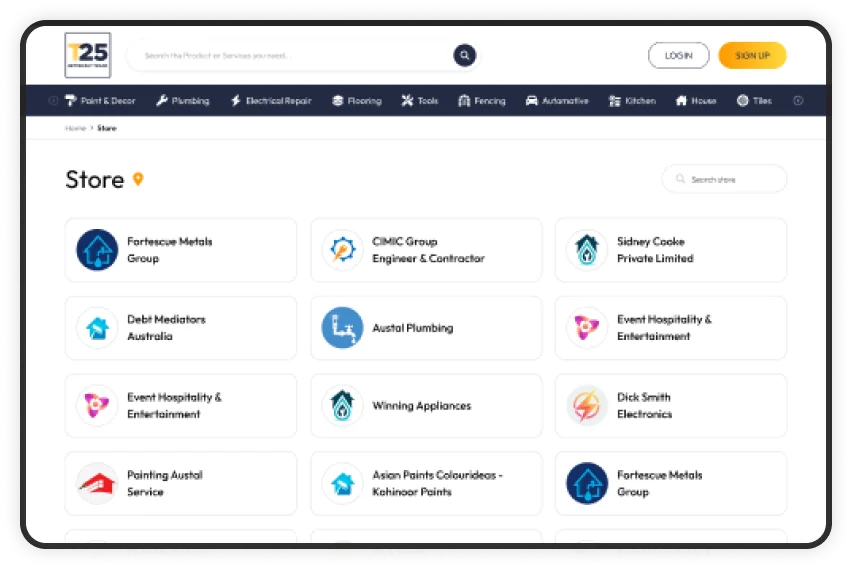Screen dimensions: 852x569
Task: Click the search magnifier button
Action: point(464,55)
